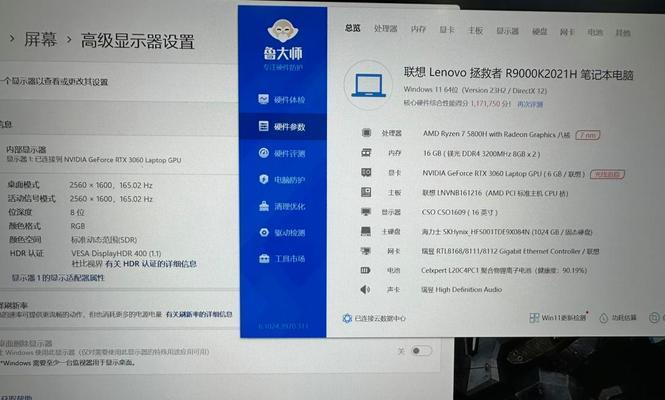
Task: Click the red badge after RTX 3060 row
Action: (607, 174)
